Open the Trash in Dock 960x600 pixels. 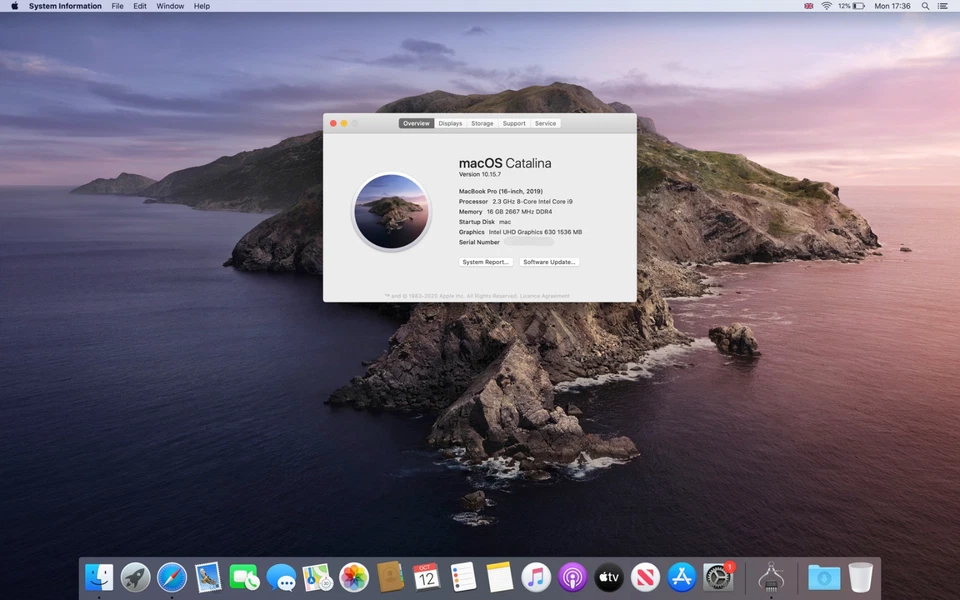[860, 577]
